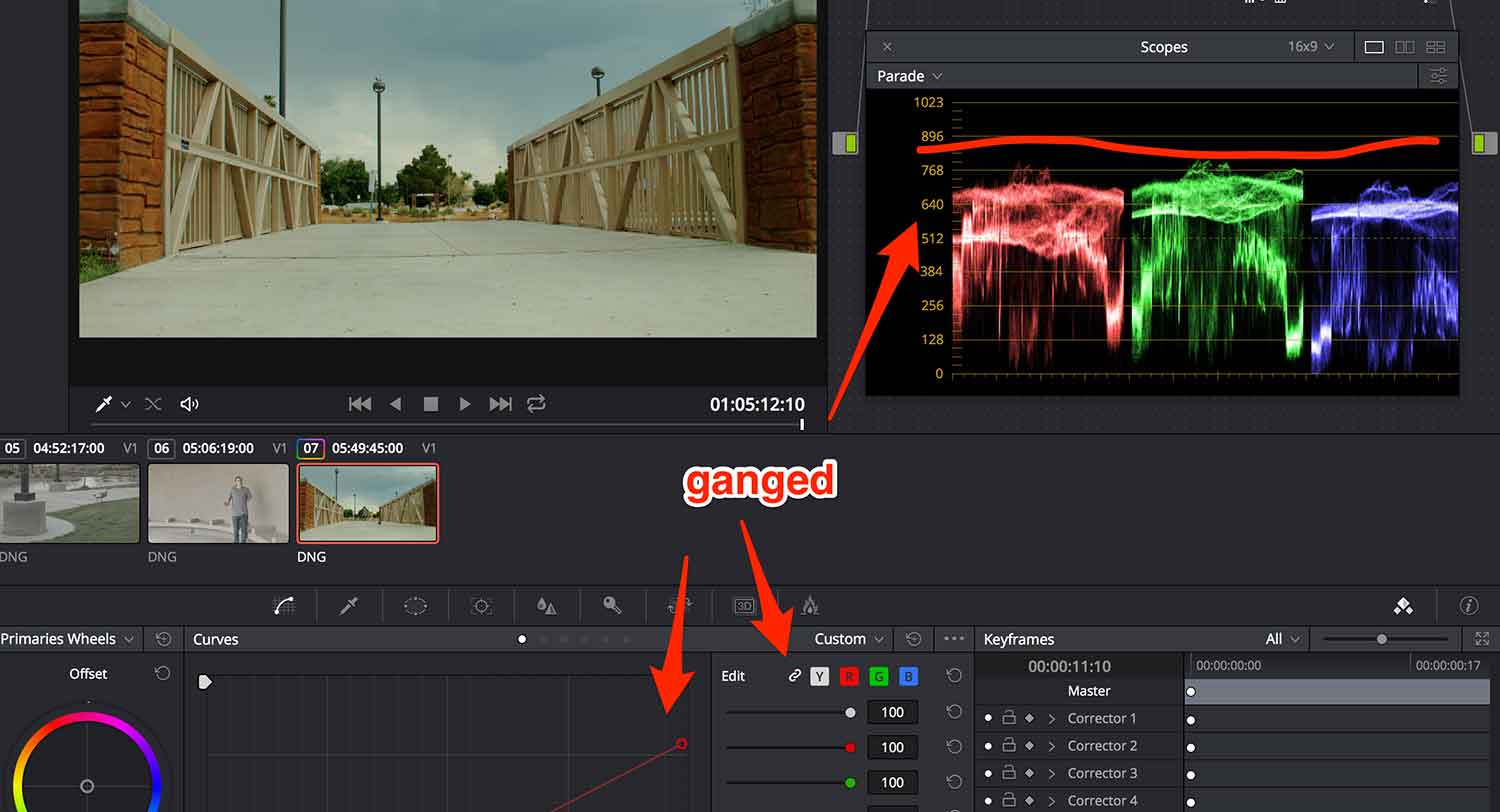Screen dimensions: 1500x812
Task: Open the Key palette
Action: tap(612, 605)
